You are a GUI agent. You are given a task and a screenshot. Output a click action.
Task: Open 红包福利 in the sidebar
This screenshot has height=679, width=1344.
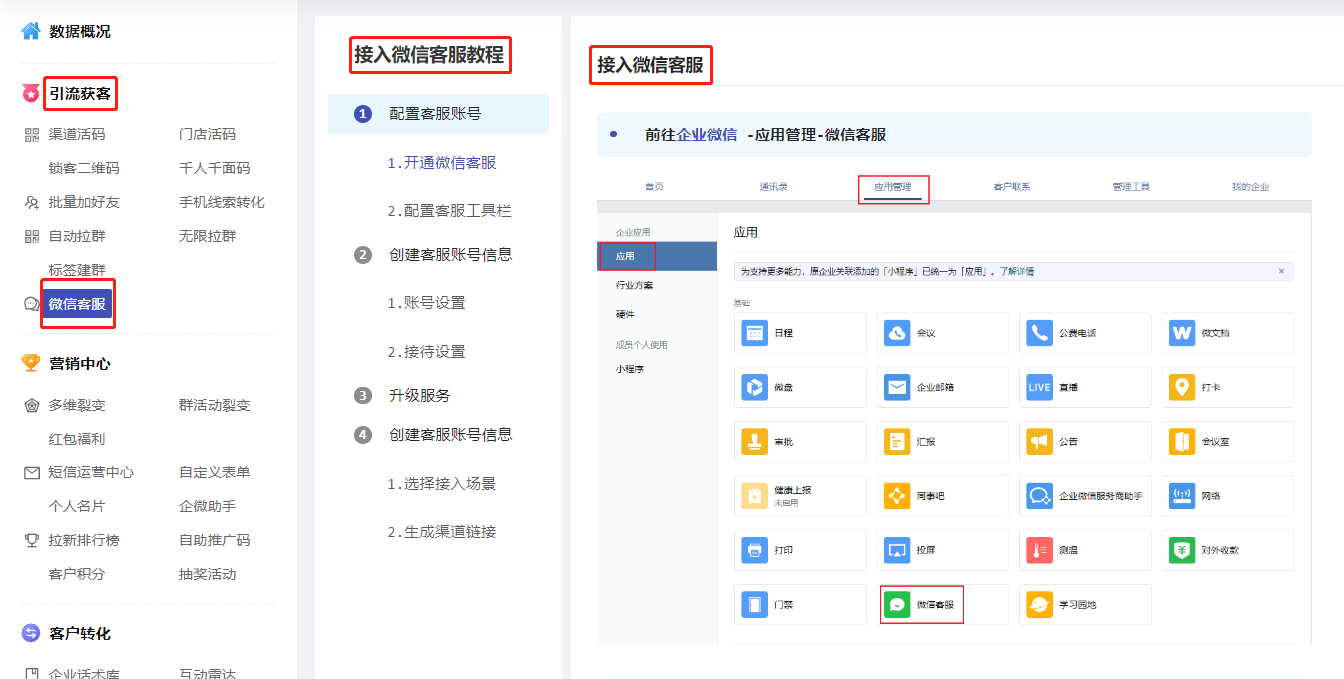coord(77,439)
